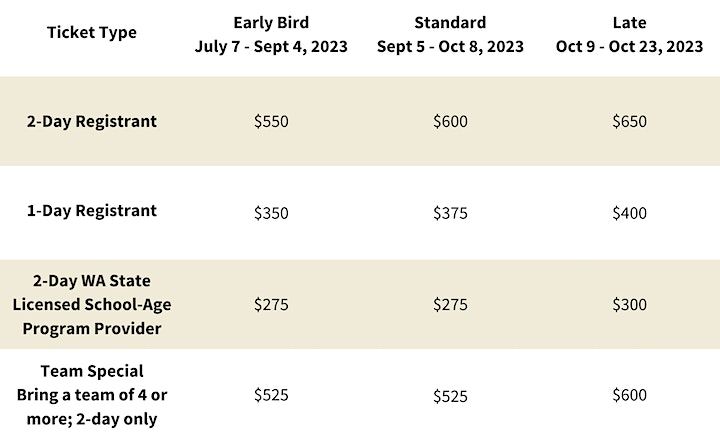This screenshot has width=720, height=439.
Task: Click the $600 Standard 2-Day price
Action: [450, 121]
